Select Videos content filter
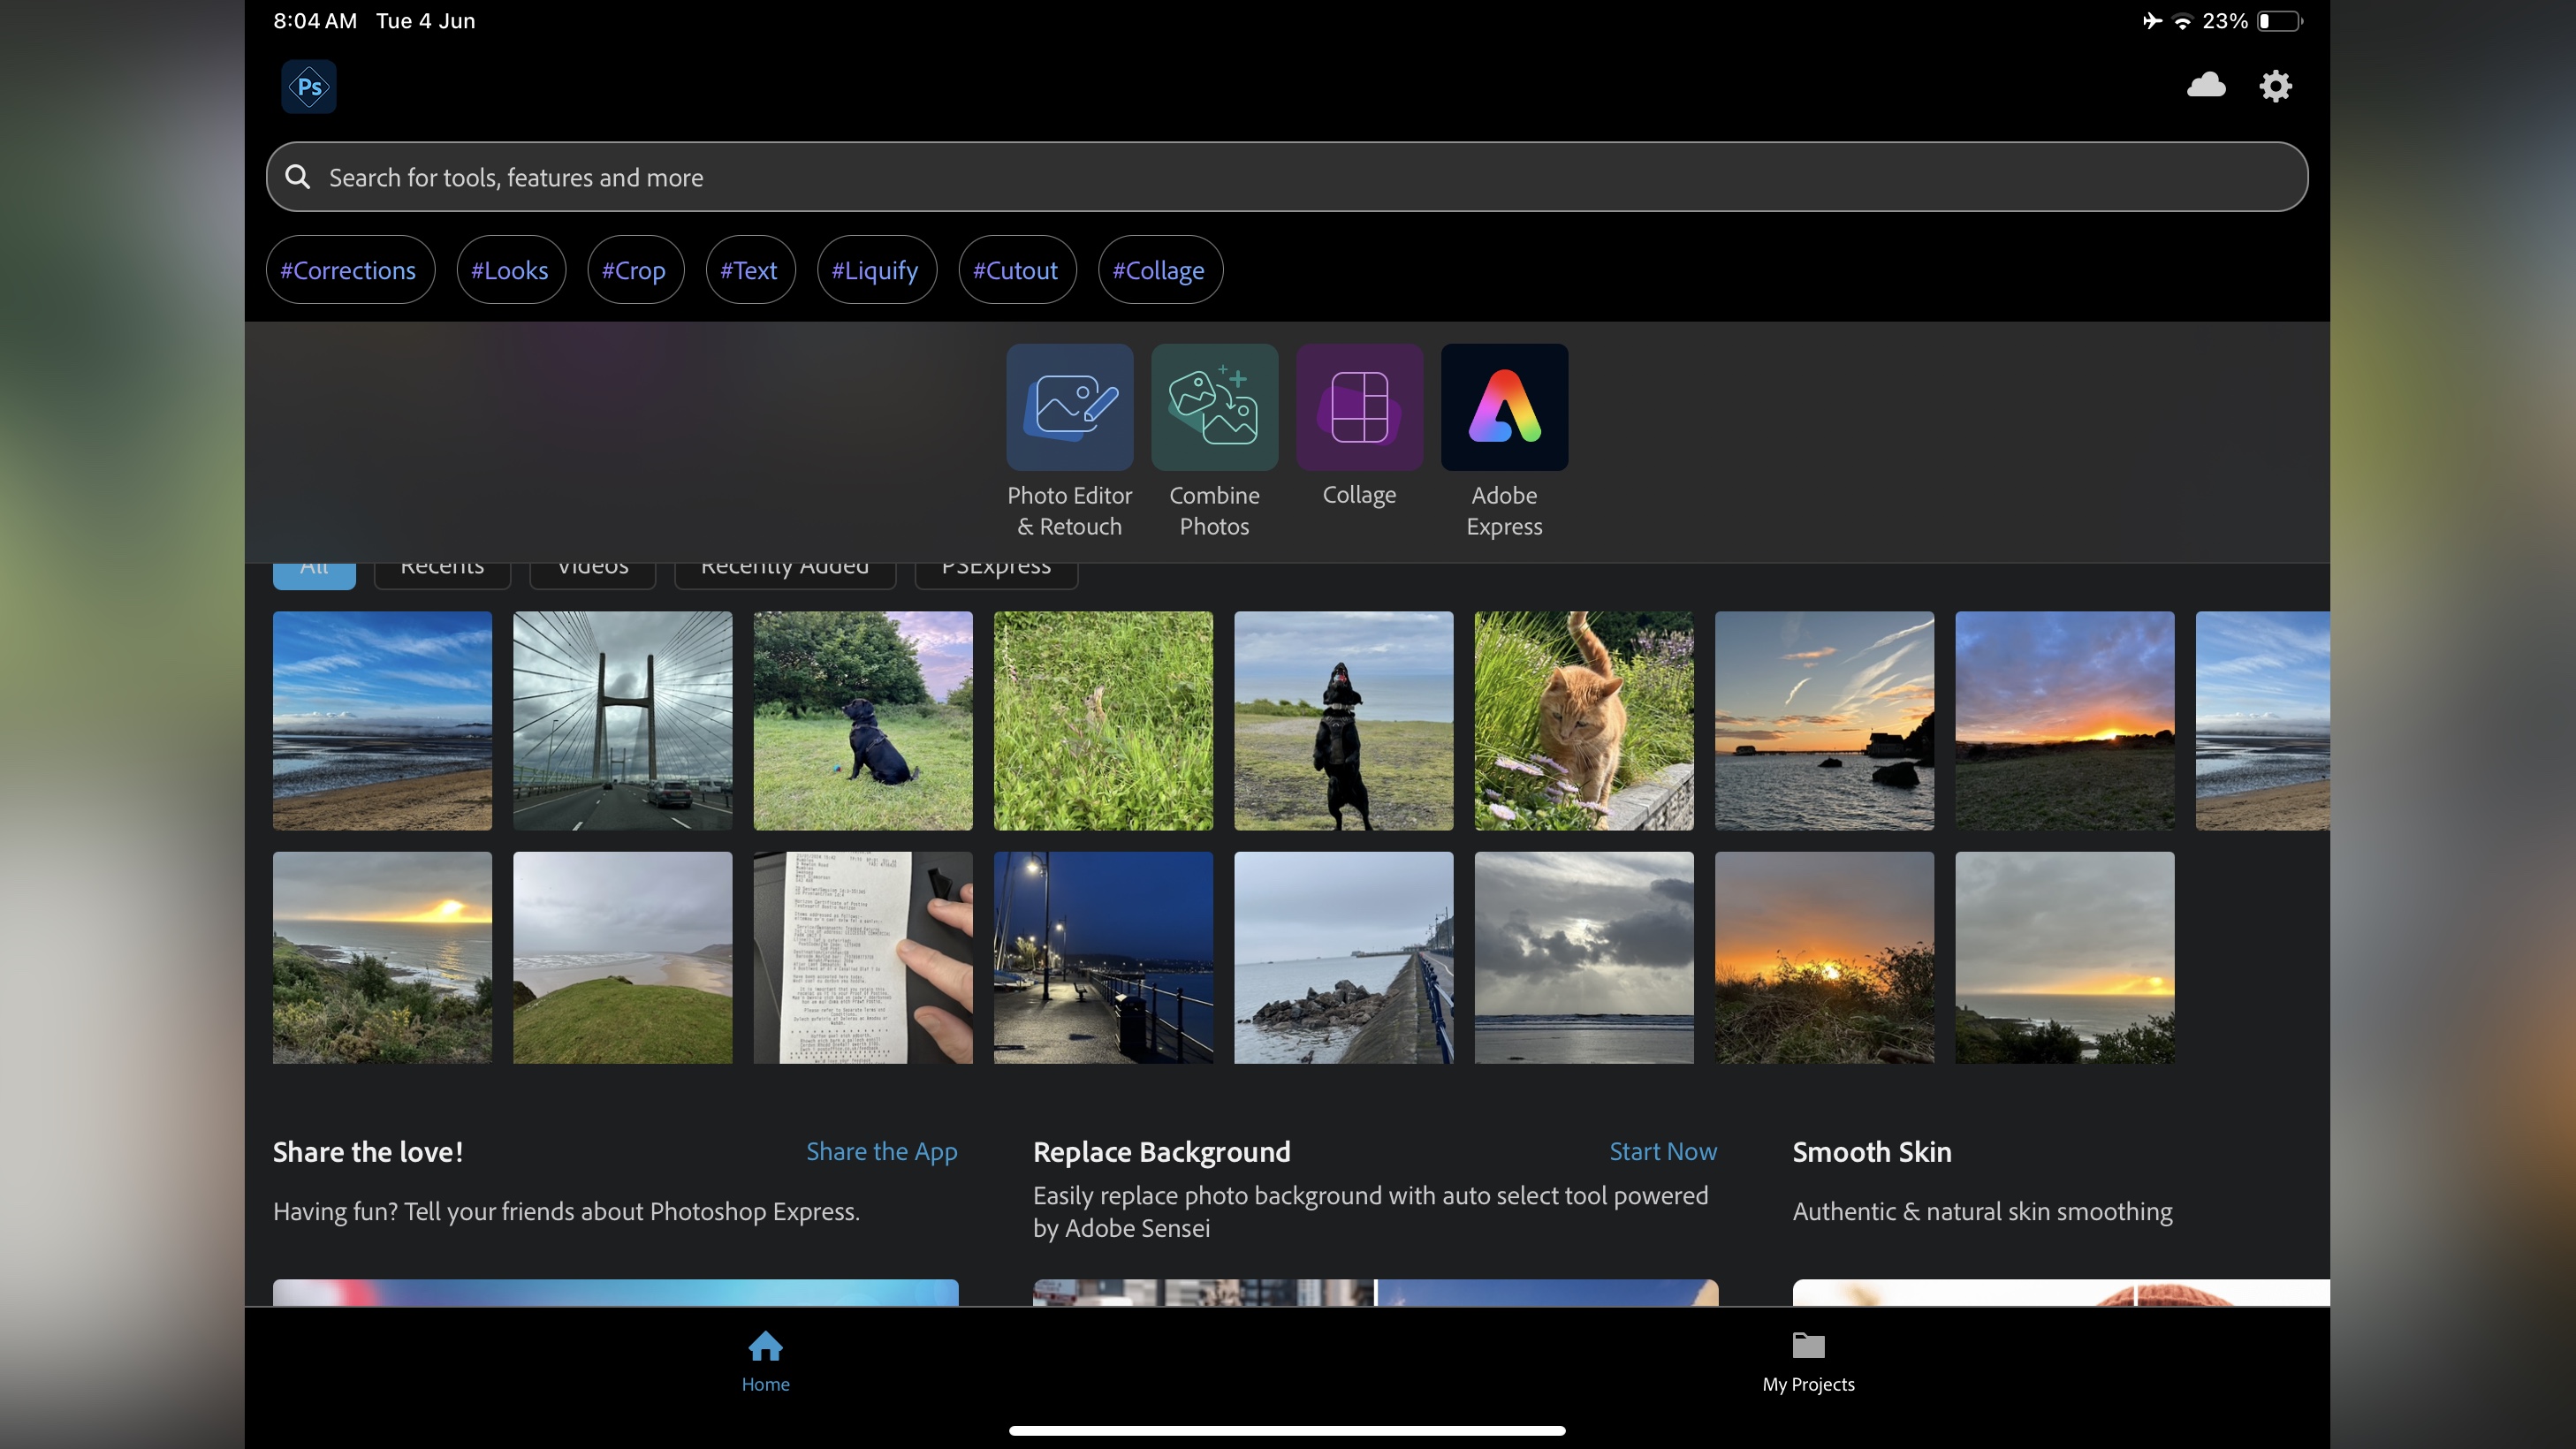The height and width of the screenshot is (1449, 2576). [x=591, y=565]
